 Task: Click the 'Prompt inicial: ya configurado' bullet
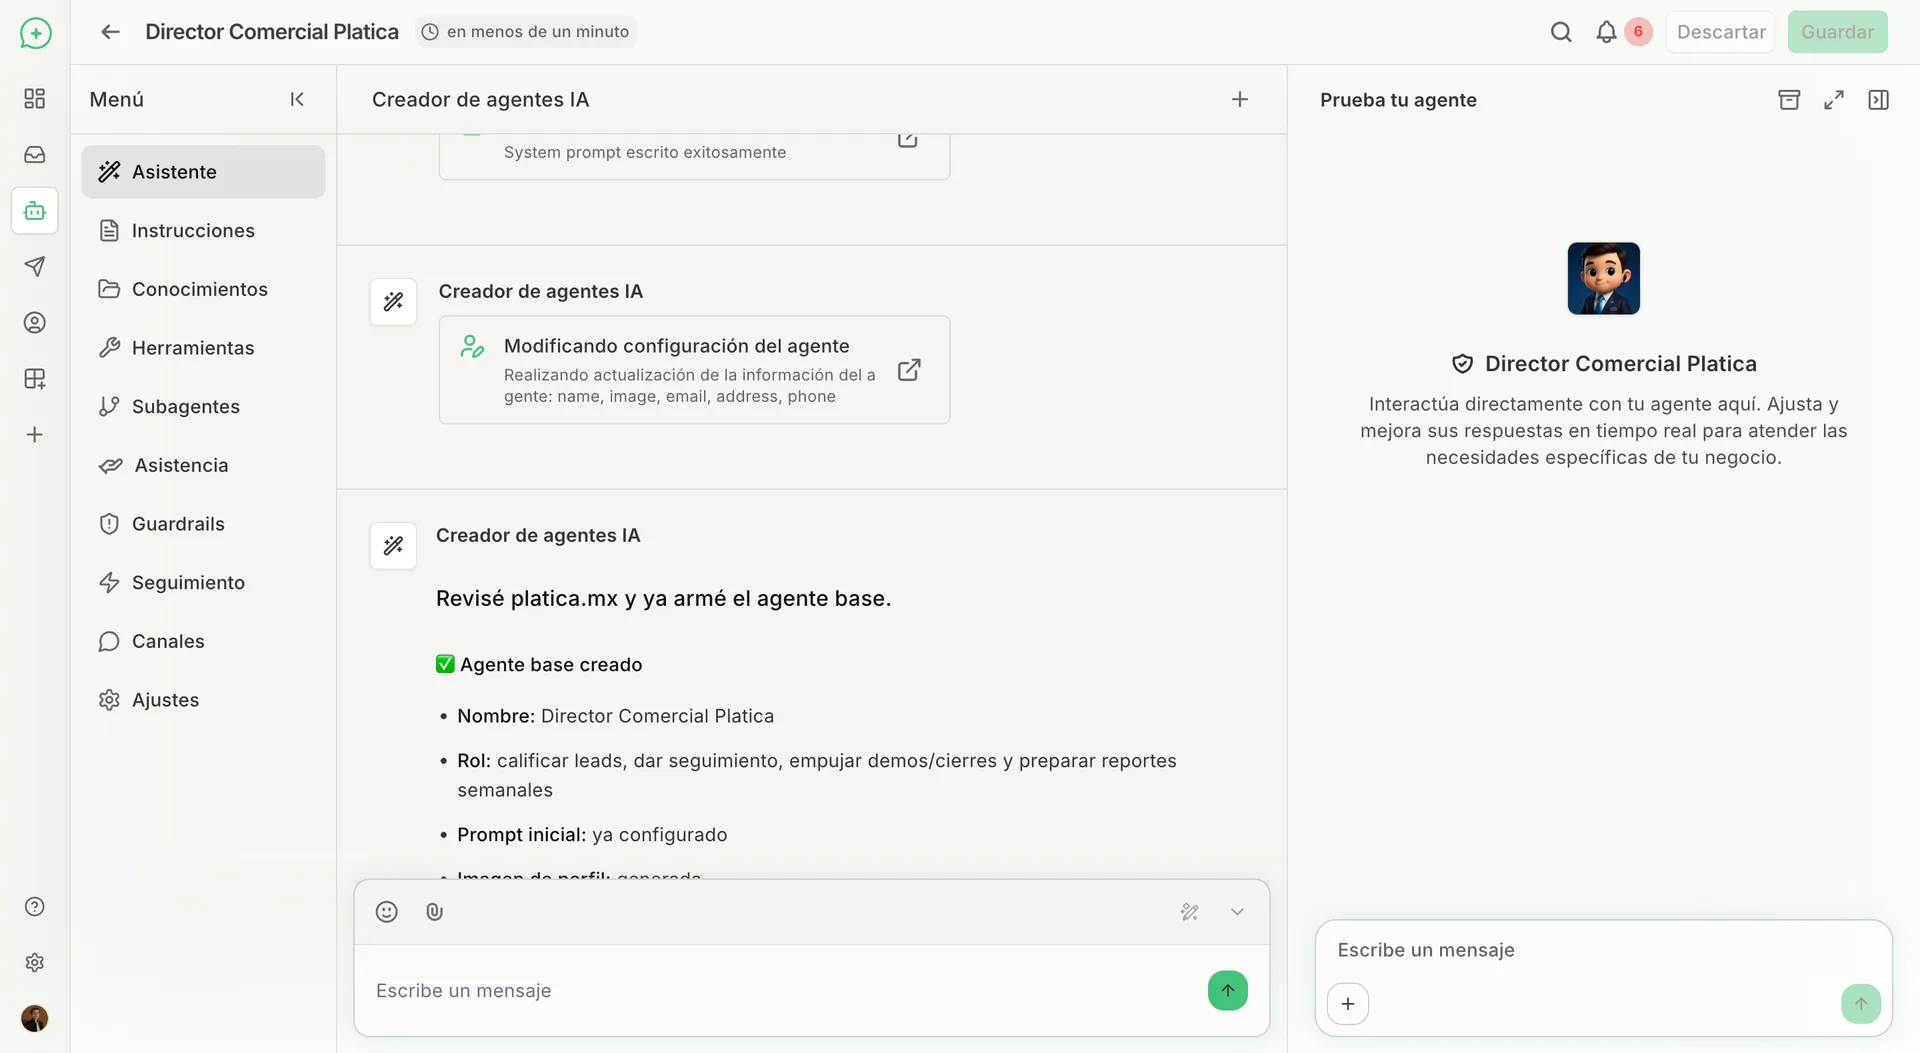(592, 834)
